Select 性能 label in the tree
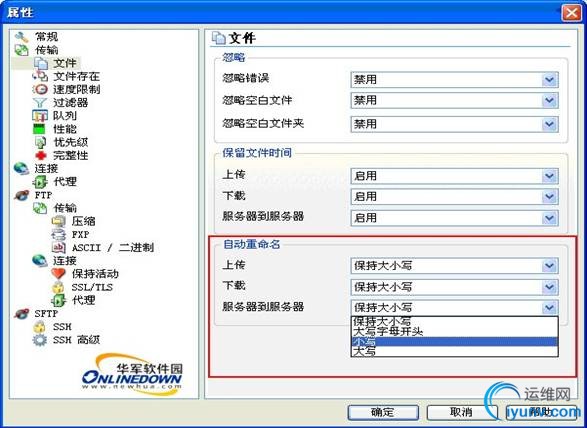Screen dimensions: 587x428 pyautogui.click(x=64, y=129)
